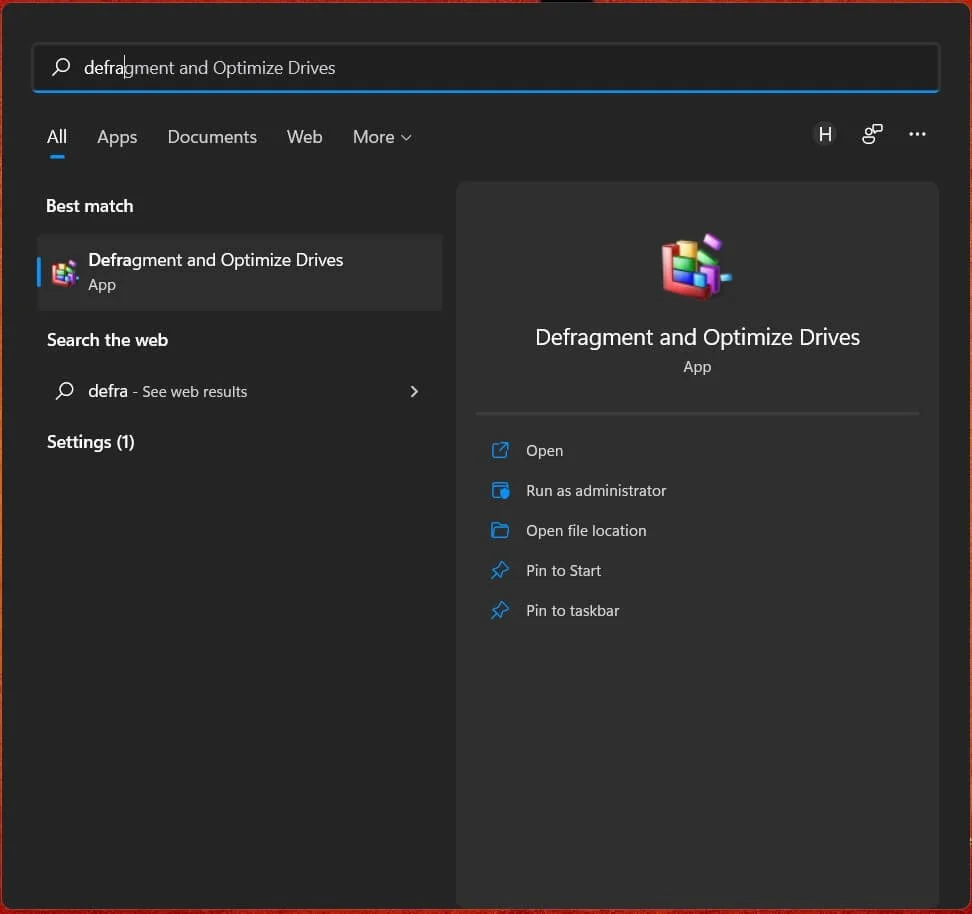The width and height of the screenshot is (972, 914).
Task: Click the Open file location folder icon
Action: click(x=500, y=530)
